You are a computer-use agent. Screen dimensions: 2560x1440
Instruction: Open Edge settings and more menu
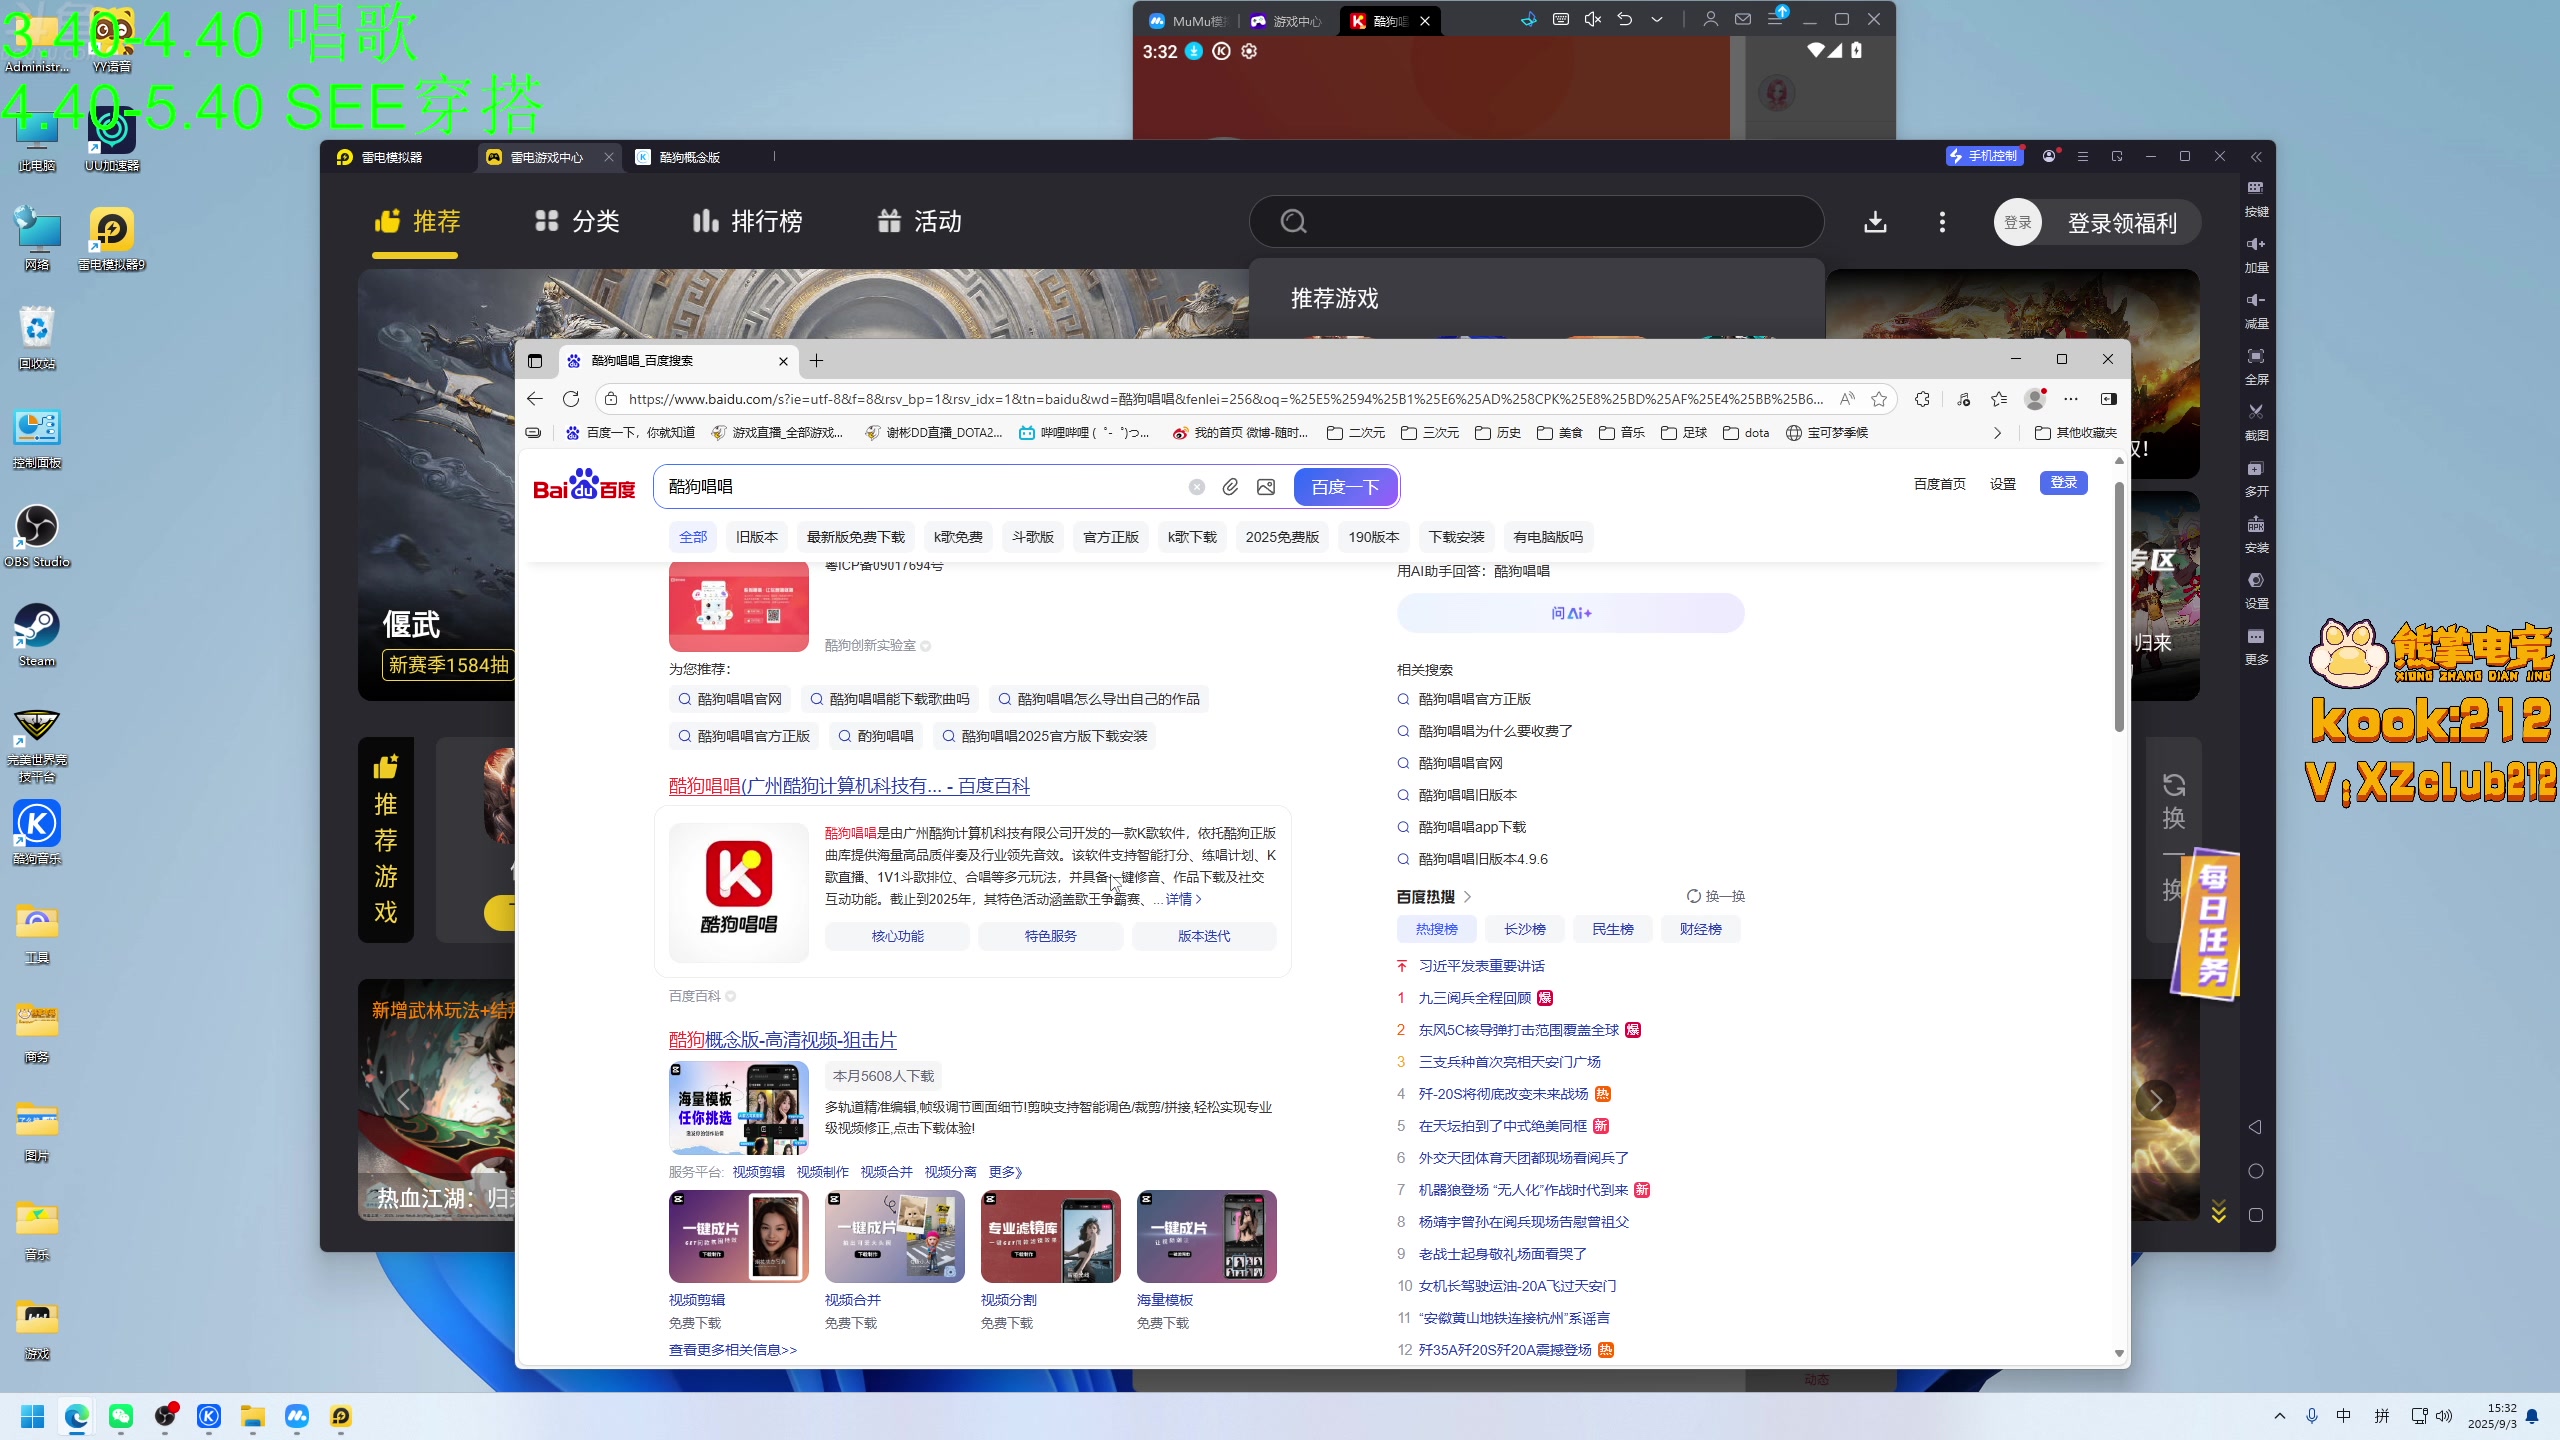[2071, 399]
